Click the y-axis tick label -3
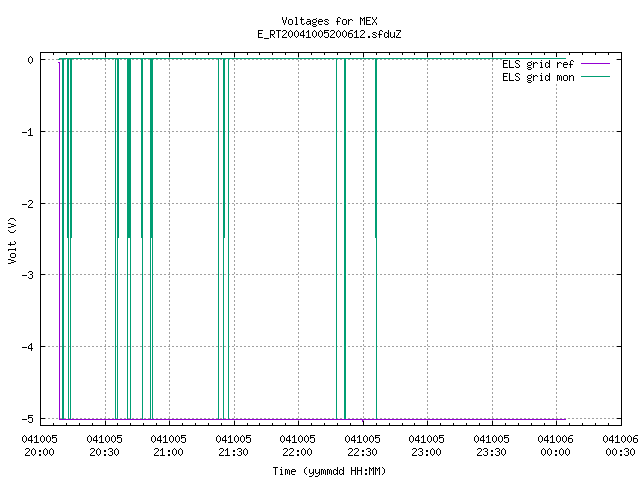This screenshot has height=480, width=640. pos(27,275)
